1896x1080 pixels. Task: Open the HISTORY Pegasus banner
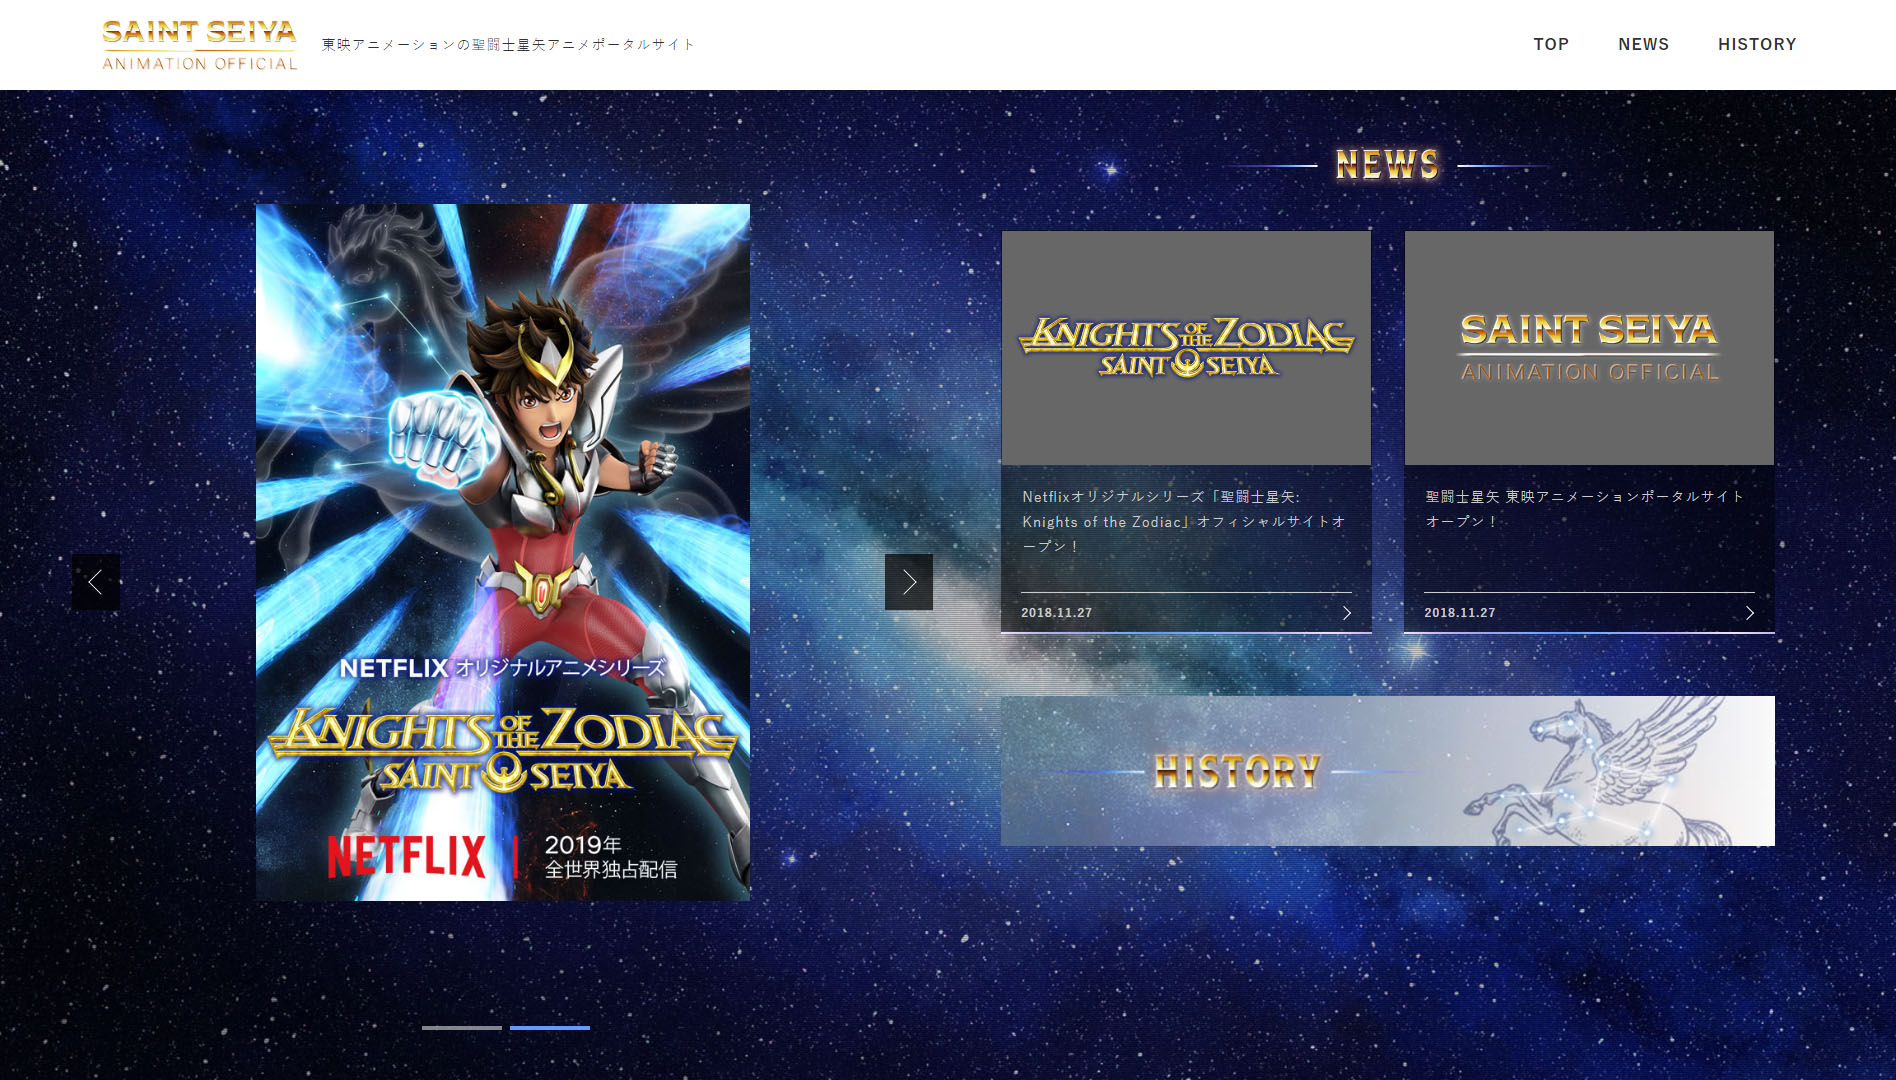1388,771
